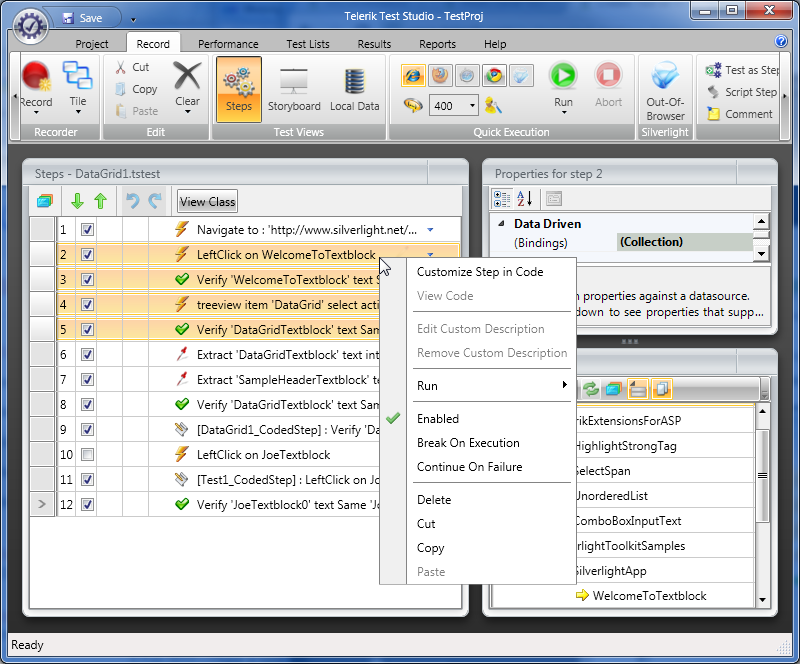Click the Telerik application orb button
This screenshot has width=800, height=664.
tap(31, 26)
